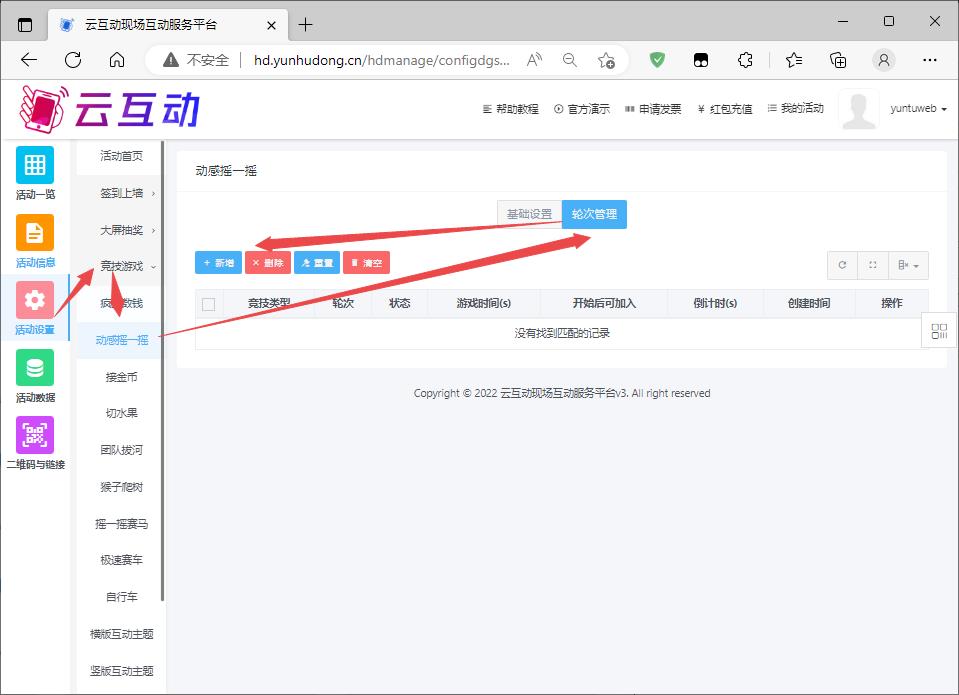Click the floating QR code widget

pyautogui.click(x=939, y=332)
